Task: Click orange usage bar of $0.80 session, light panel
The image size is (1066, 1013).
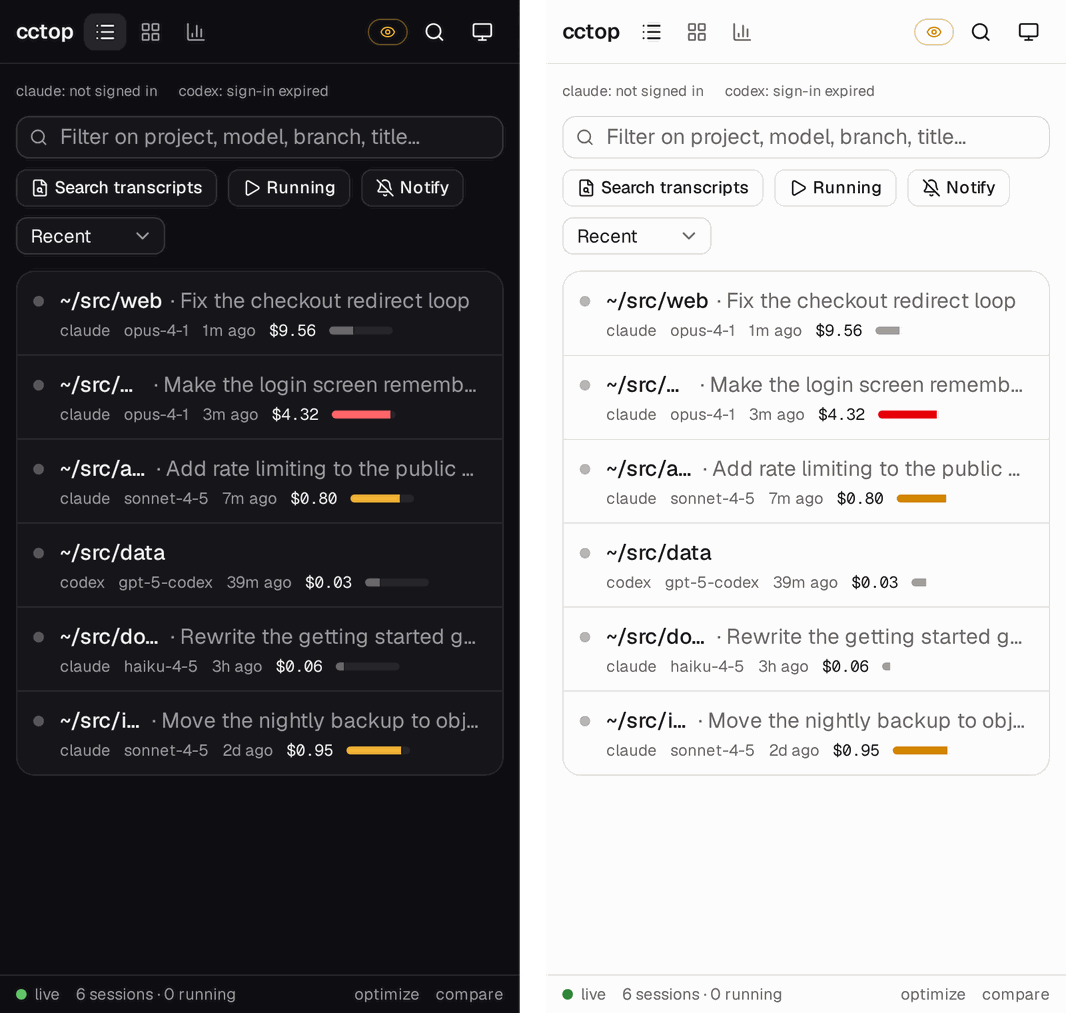Action: point(921,499)
